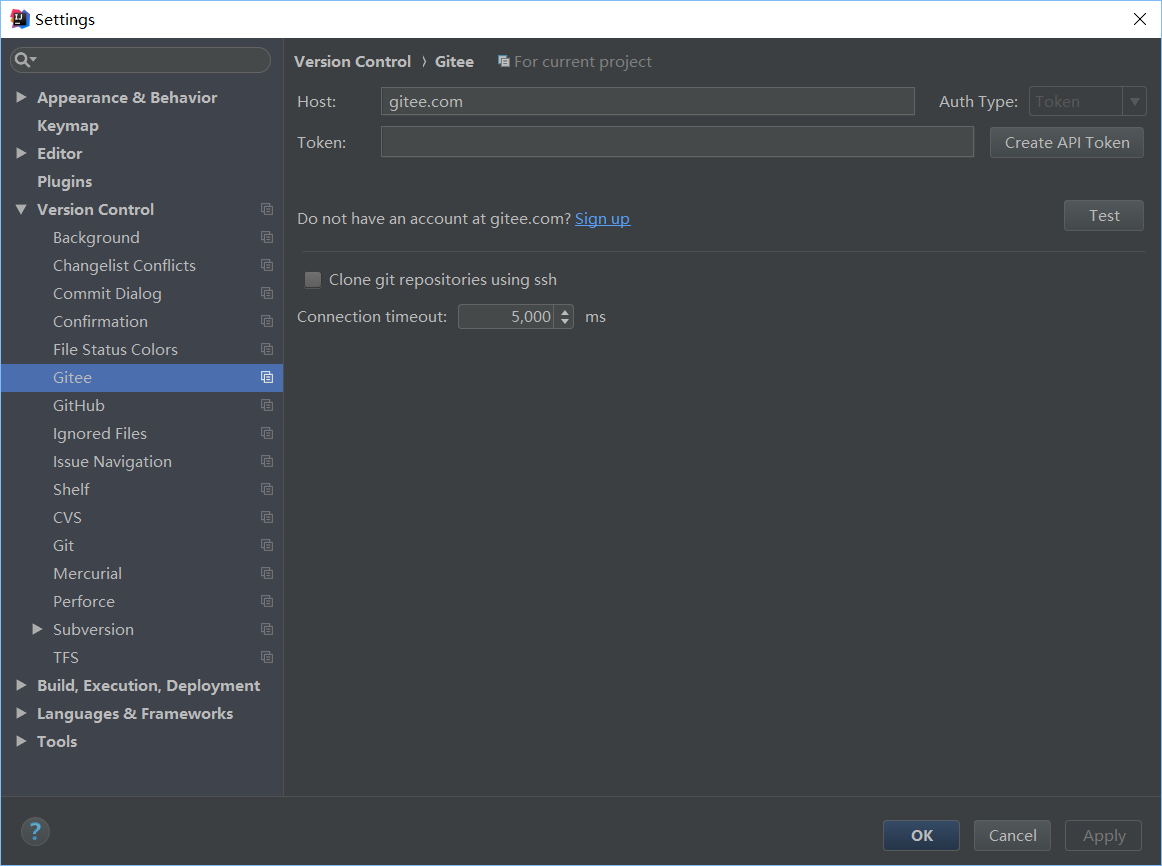Screen dimensions: 1162x866
Task: Click the Test connection button
Action: tap(1103, 216)
